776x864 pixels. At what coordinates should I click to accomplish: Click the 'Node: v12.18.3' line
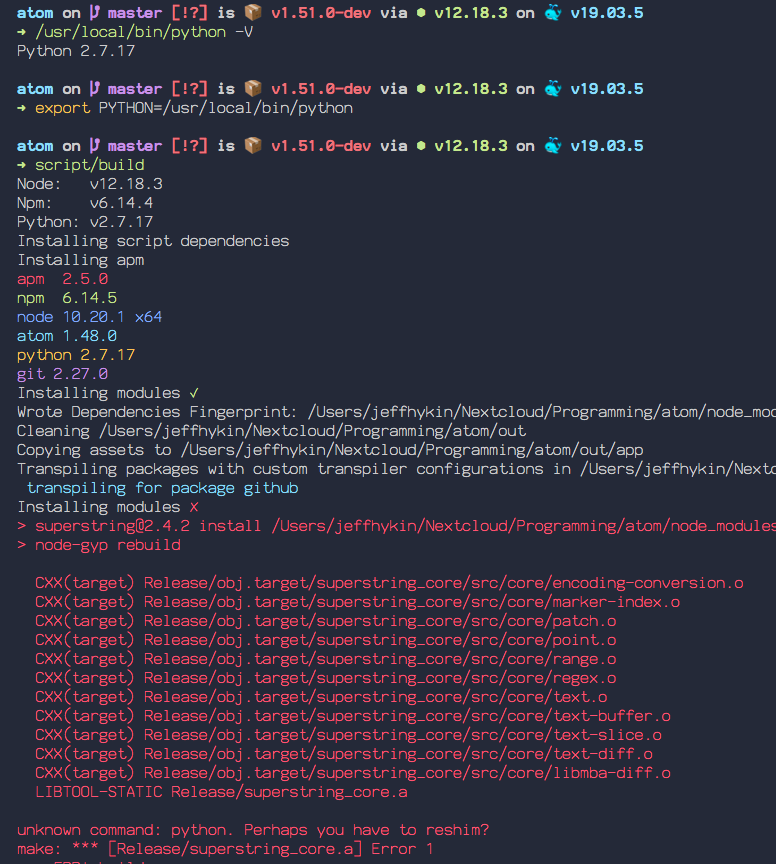tap(89, 184)
